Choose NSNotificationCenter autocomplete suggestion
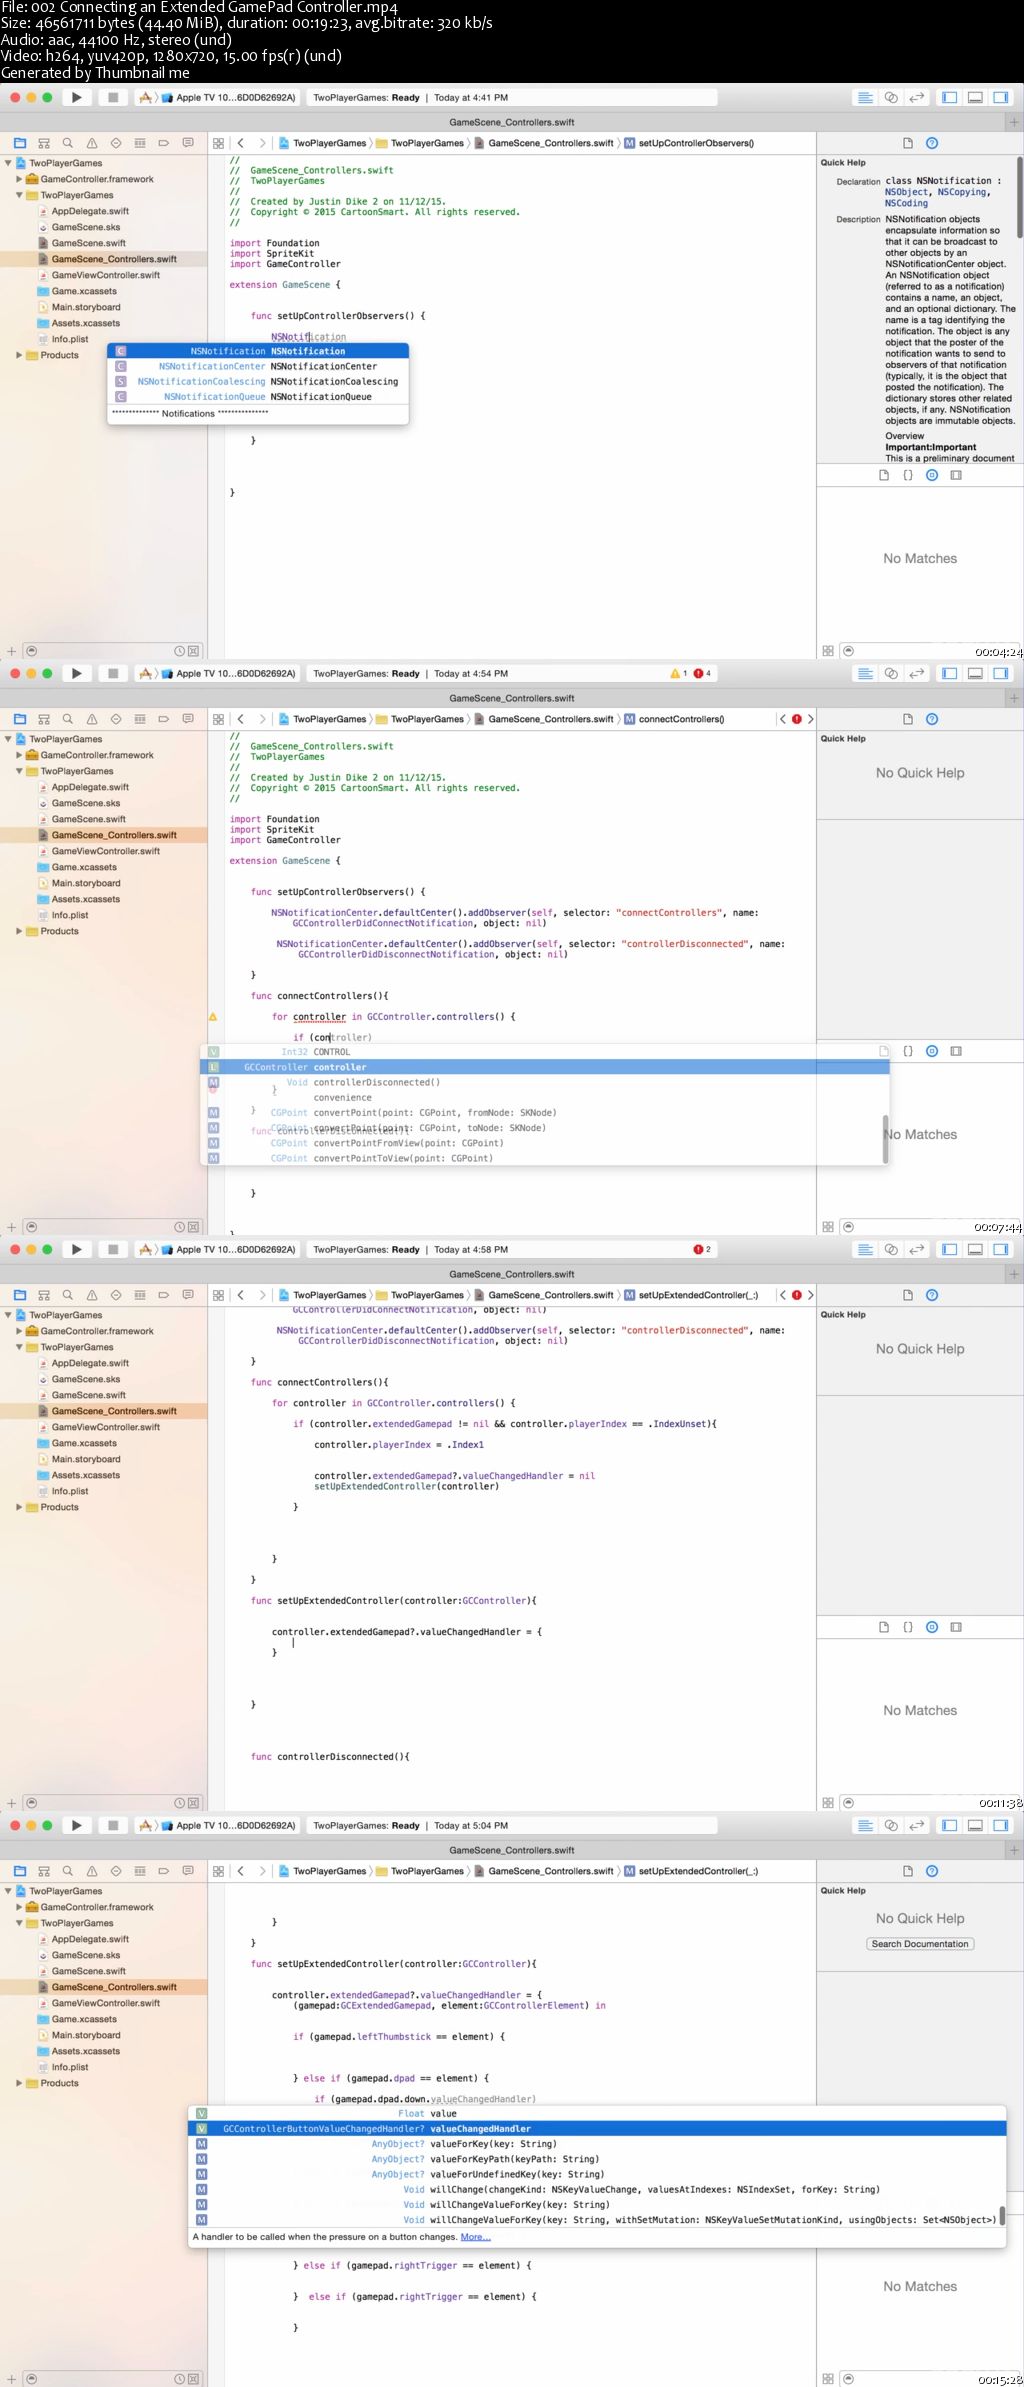Image resolution: width=1024 pixels, height=2387 pixels. tap(258, 366)
